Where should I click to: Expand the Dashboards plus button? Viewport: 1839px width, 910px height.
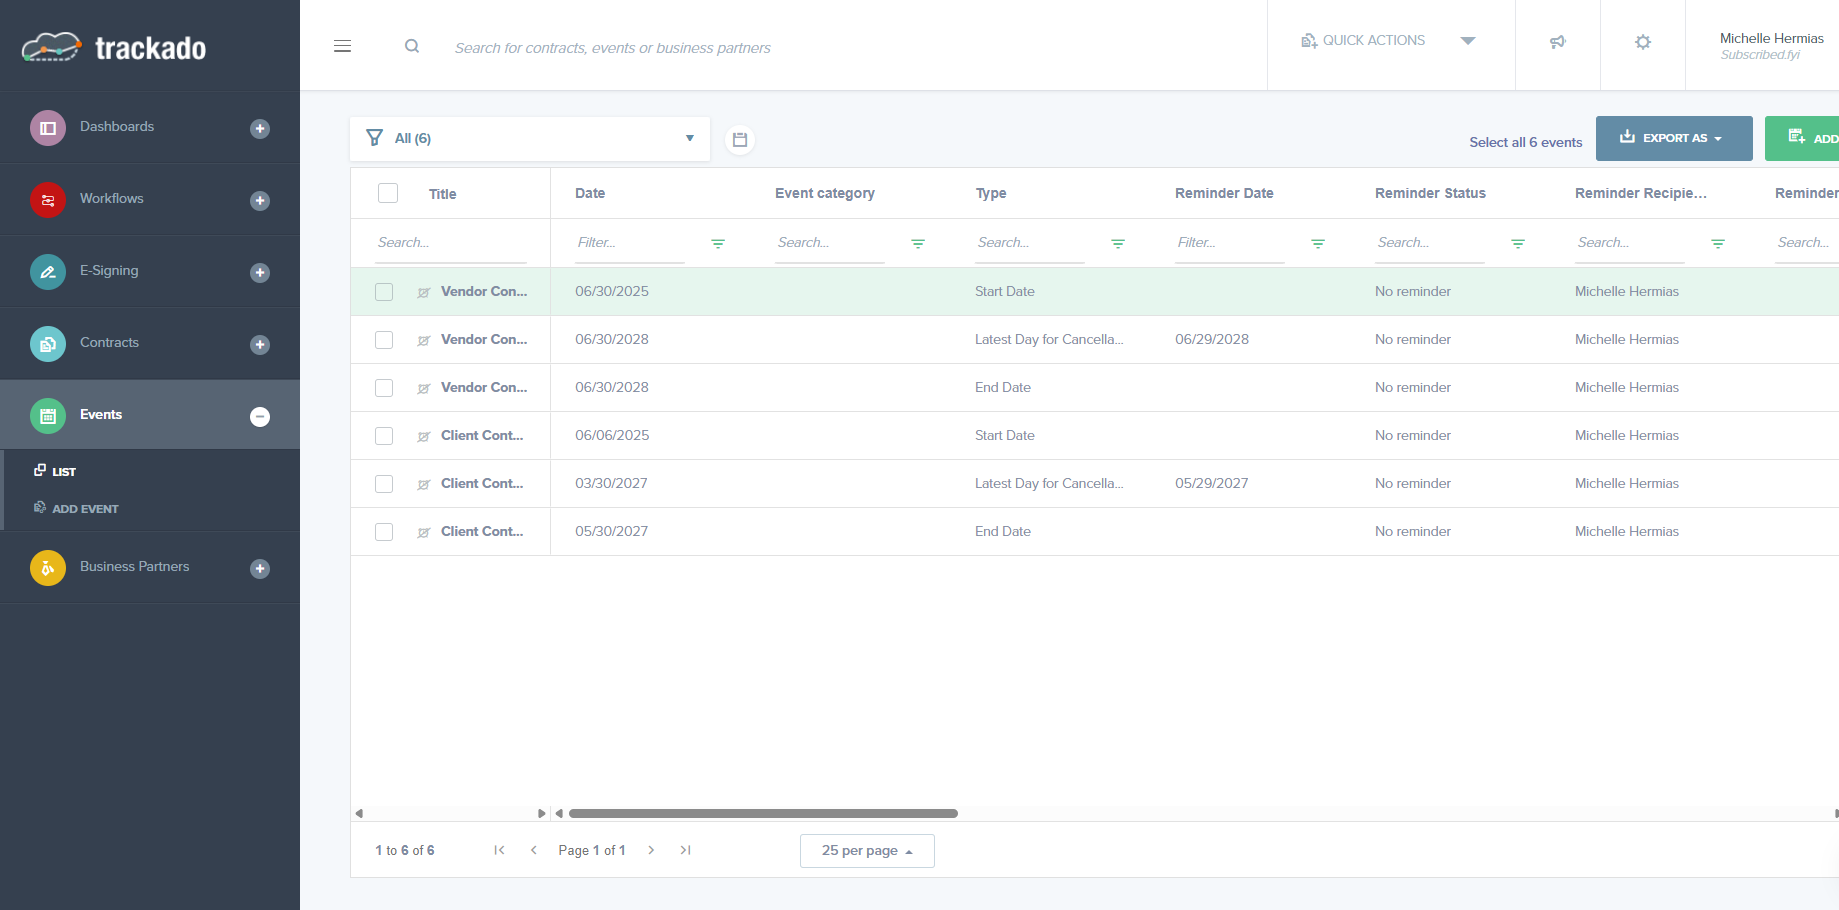click(x=260, y=128)
